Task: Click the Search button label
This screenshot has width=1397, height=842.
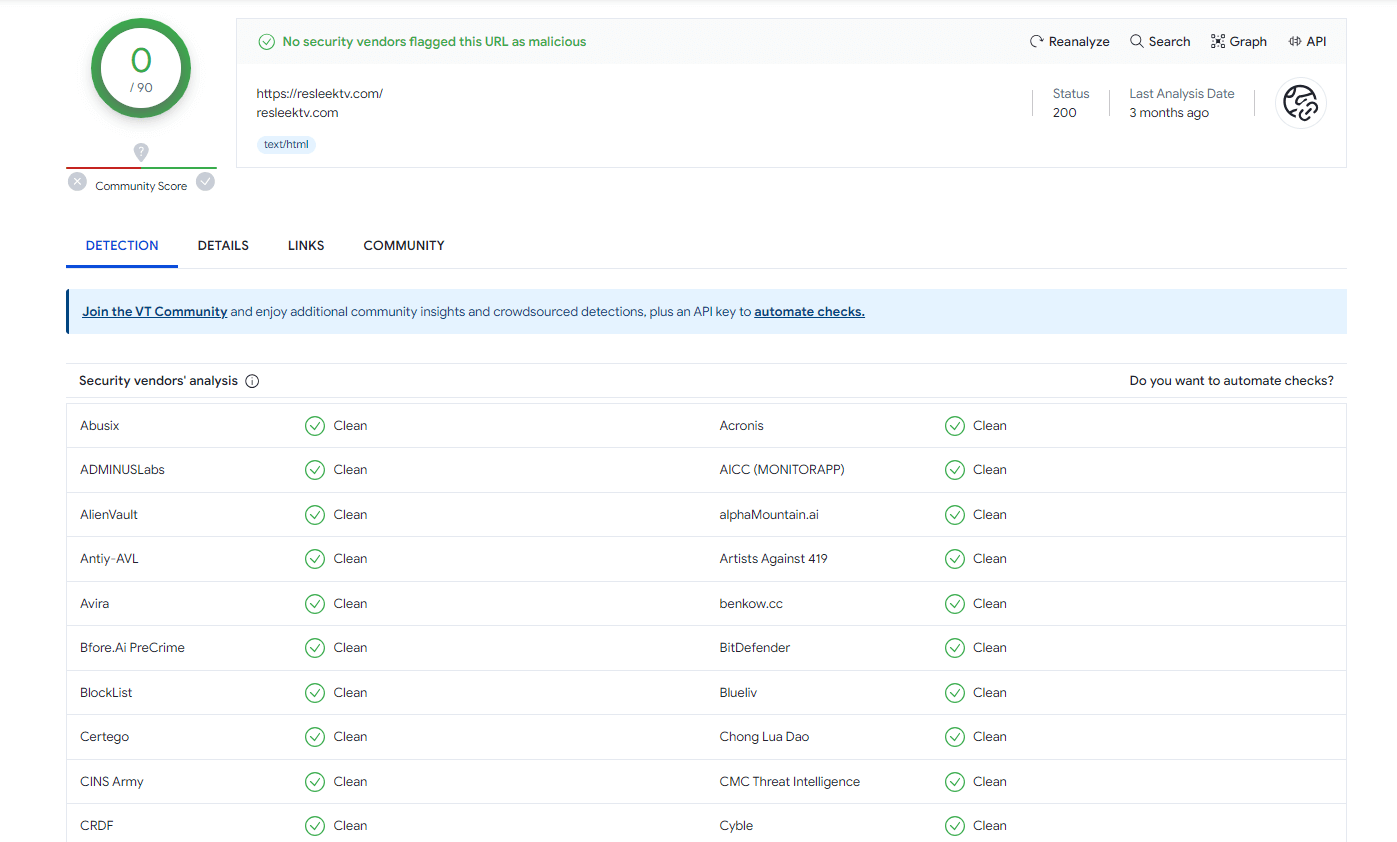Action: click(x=1169, y=42)
